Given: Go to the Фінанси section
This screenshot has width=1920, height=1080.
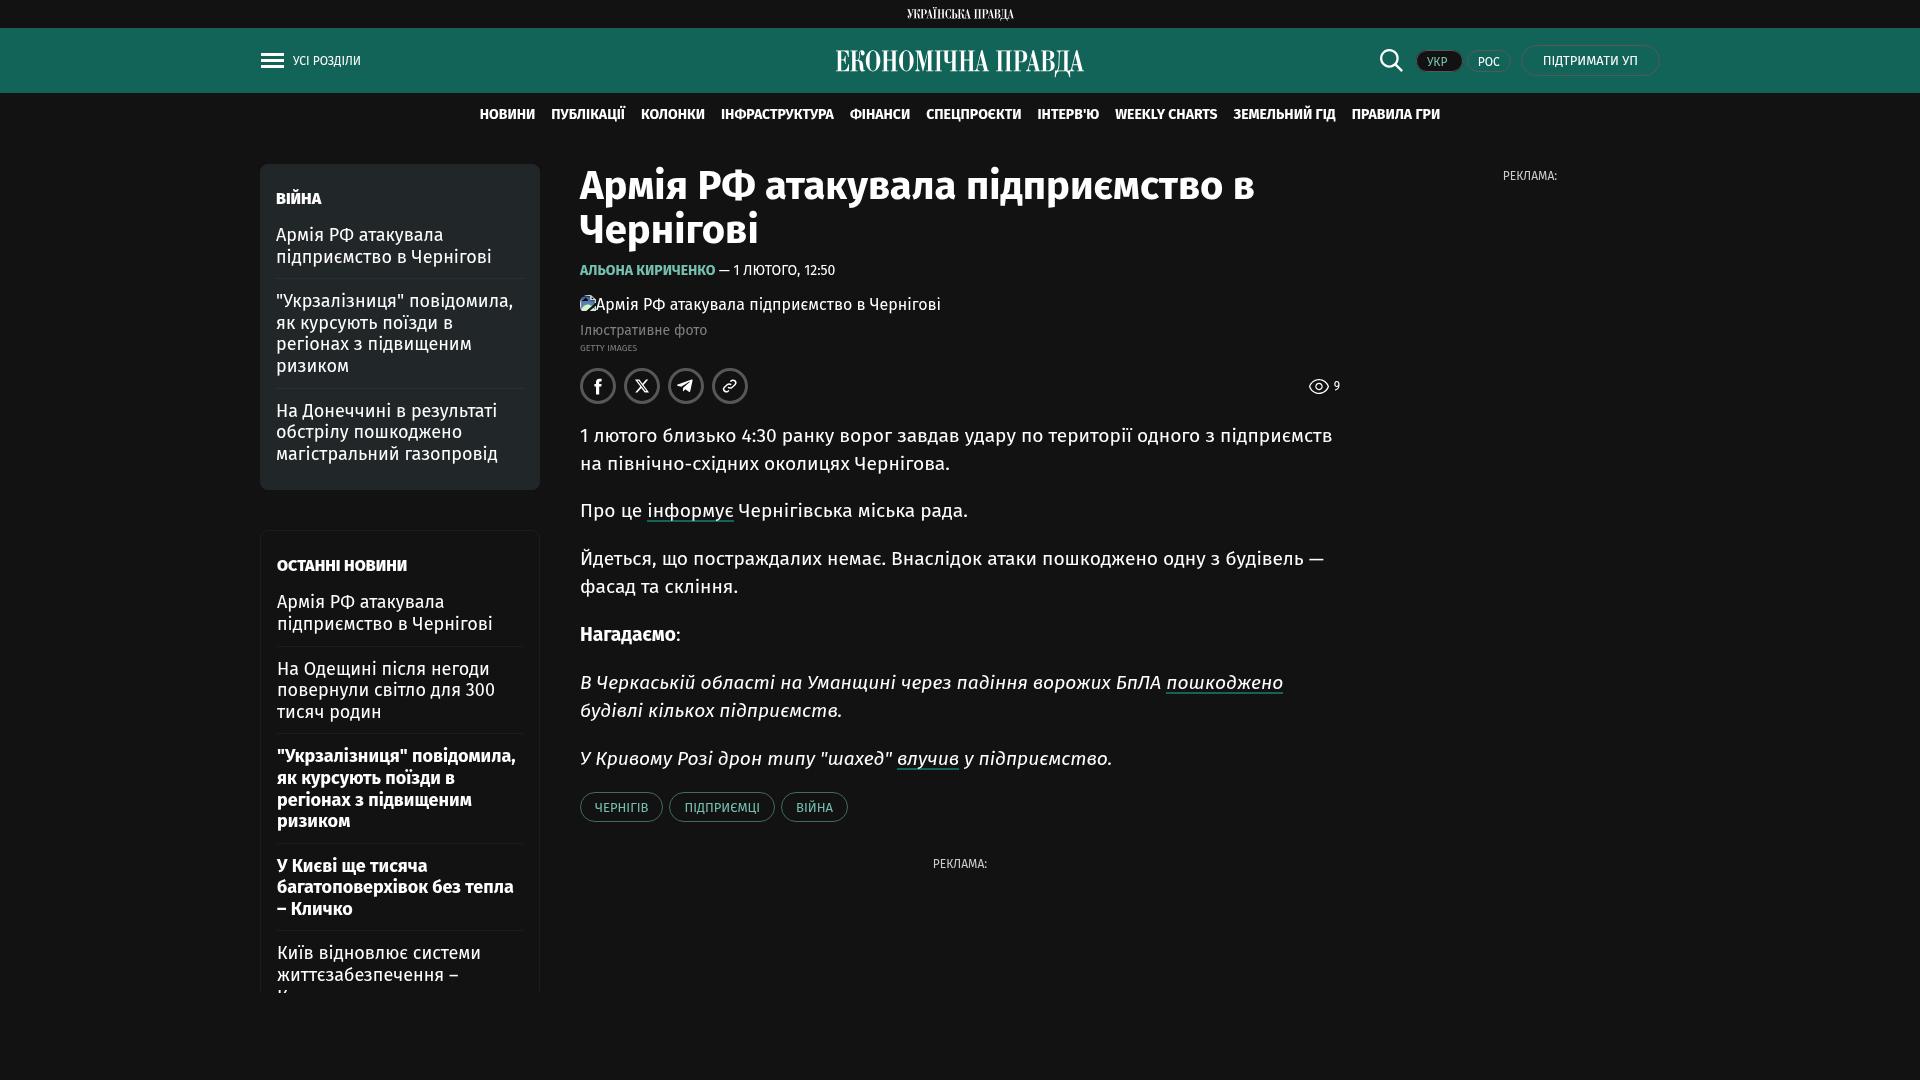Looking at the screenshot, I should 879,115.
